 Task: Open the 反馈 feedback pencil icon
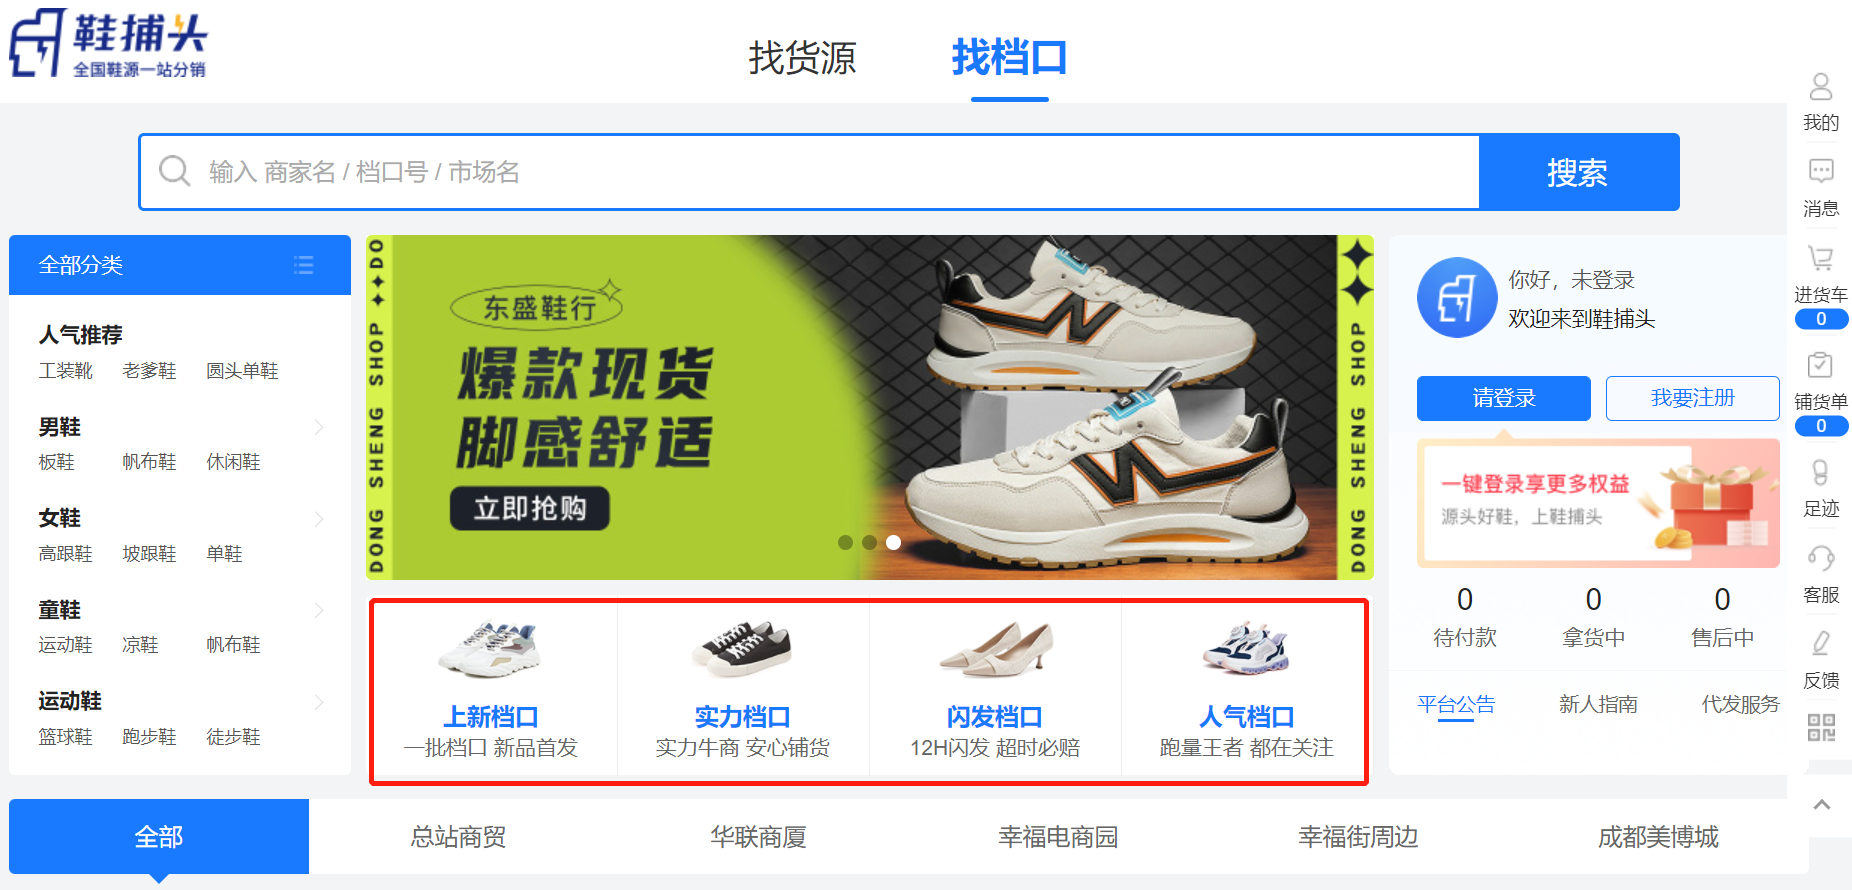pyautogui.click(x=1821, y=643)
